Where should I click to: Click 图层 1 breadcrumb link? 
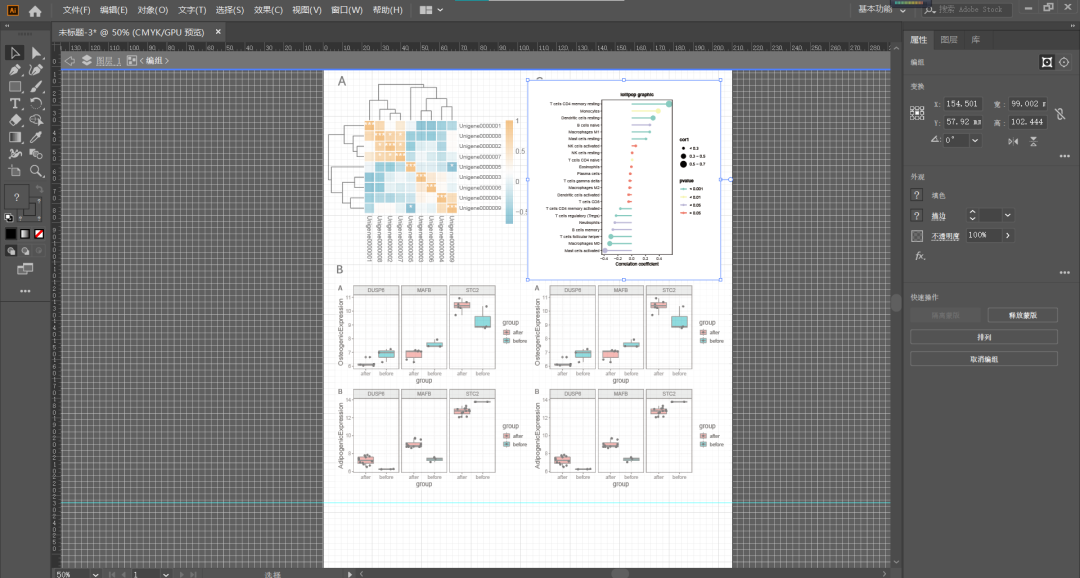tap(108, 61)
